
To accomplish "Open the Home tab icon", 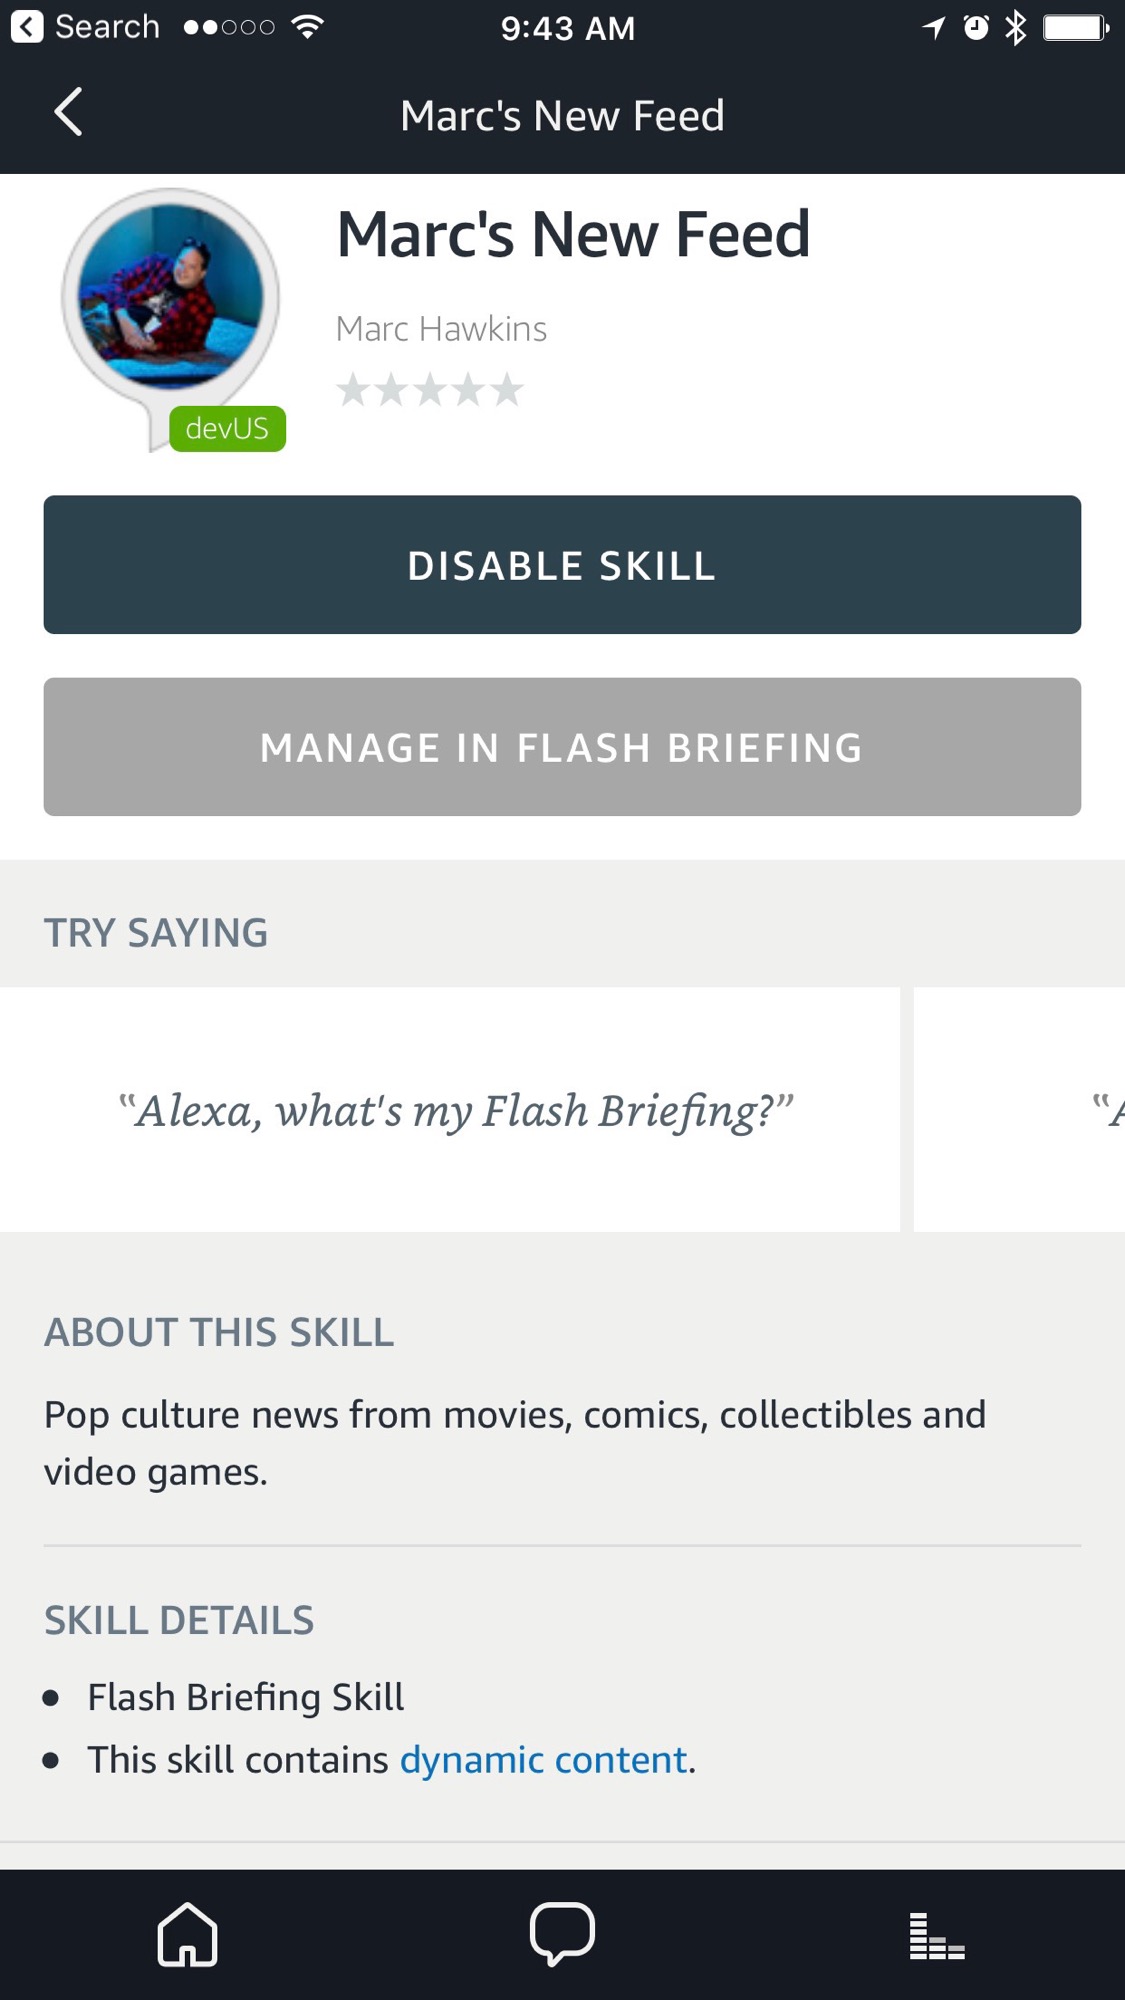I will point(187,1934).
